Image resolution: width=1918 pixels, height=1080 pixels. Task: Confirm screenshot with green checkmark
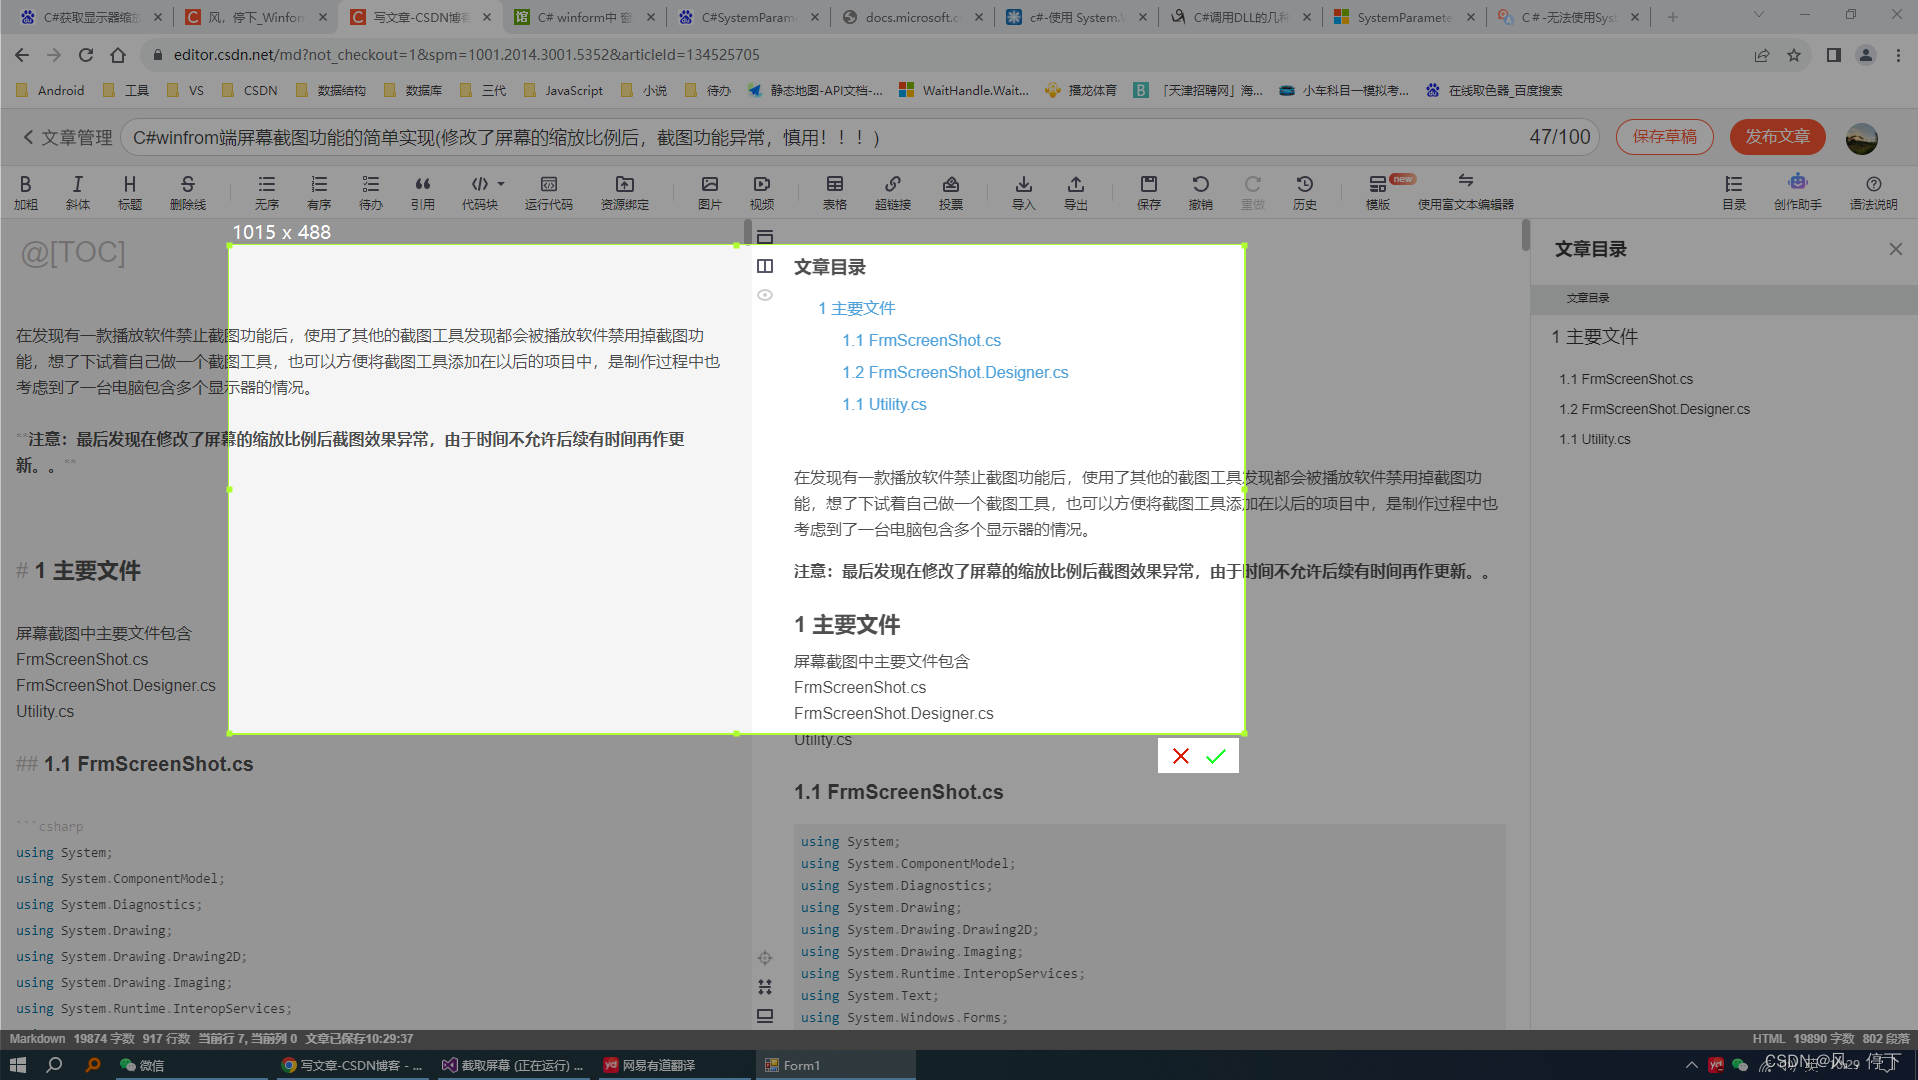point(1216,756)
